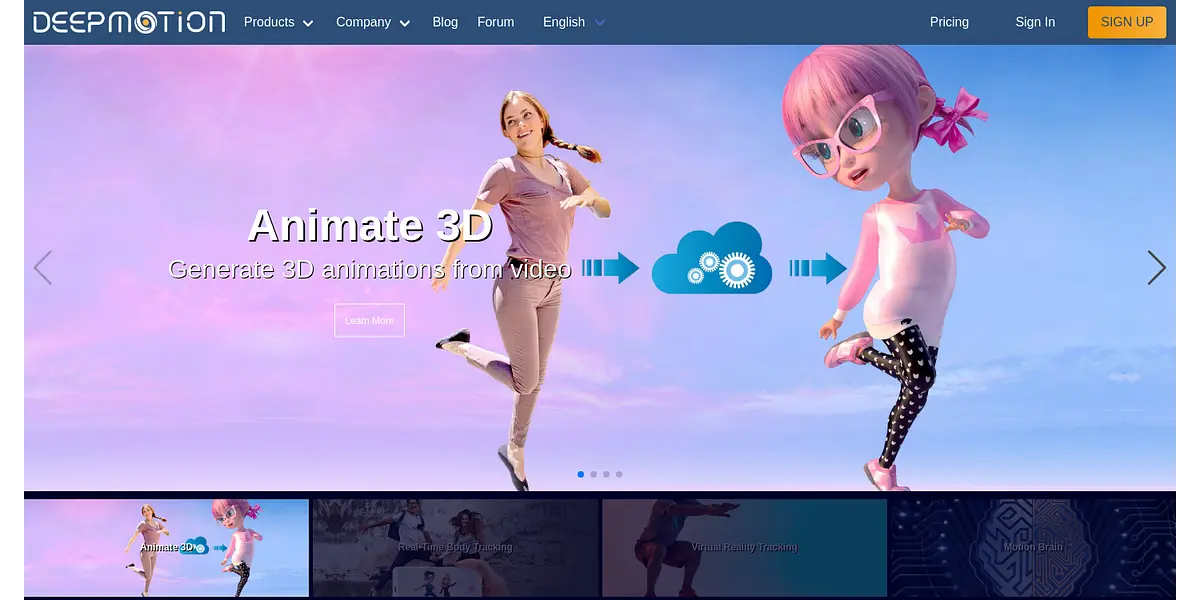Expand the Products dropdown menu
1200x600 pixels.
[x=278, y=22]
